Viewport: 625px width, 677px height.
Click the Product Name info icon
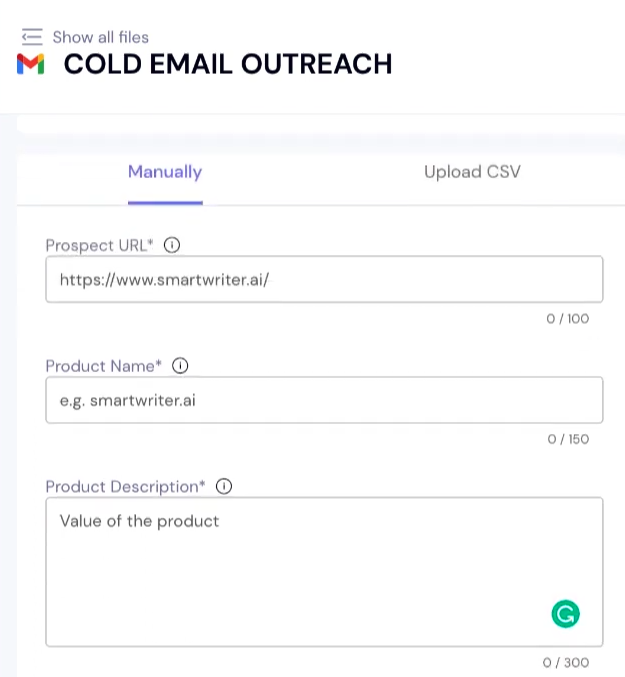click(x=180, y=366)
